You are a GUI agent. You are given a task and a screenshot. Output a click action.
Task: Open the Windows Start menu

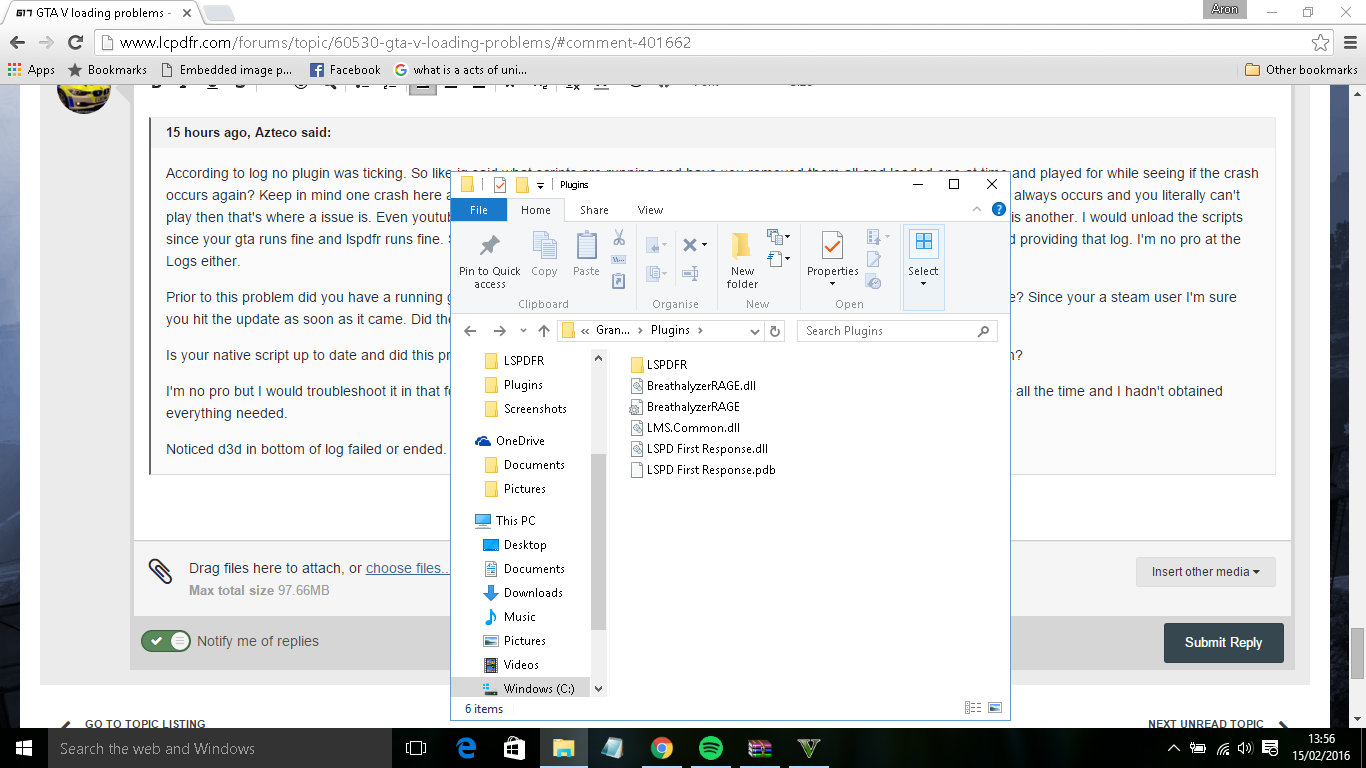click(24, 748)
